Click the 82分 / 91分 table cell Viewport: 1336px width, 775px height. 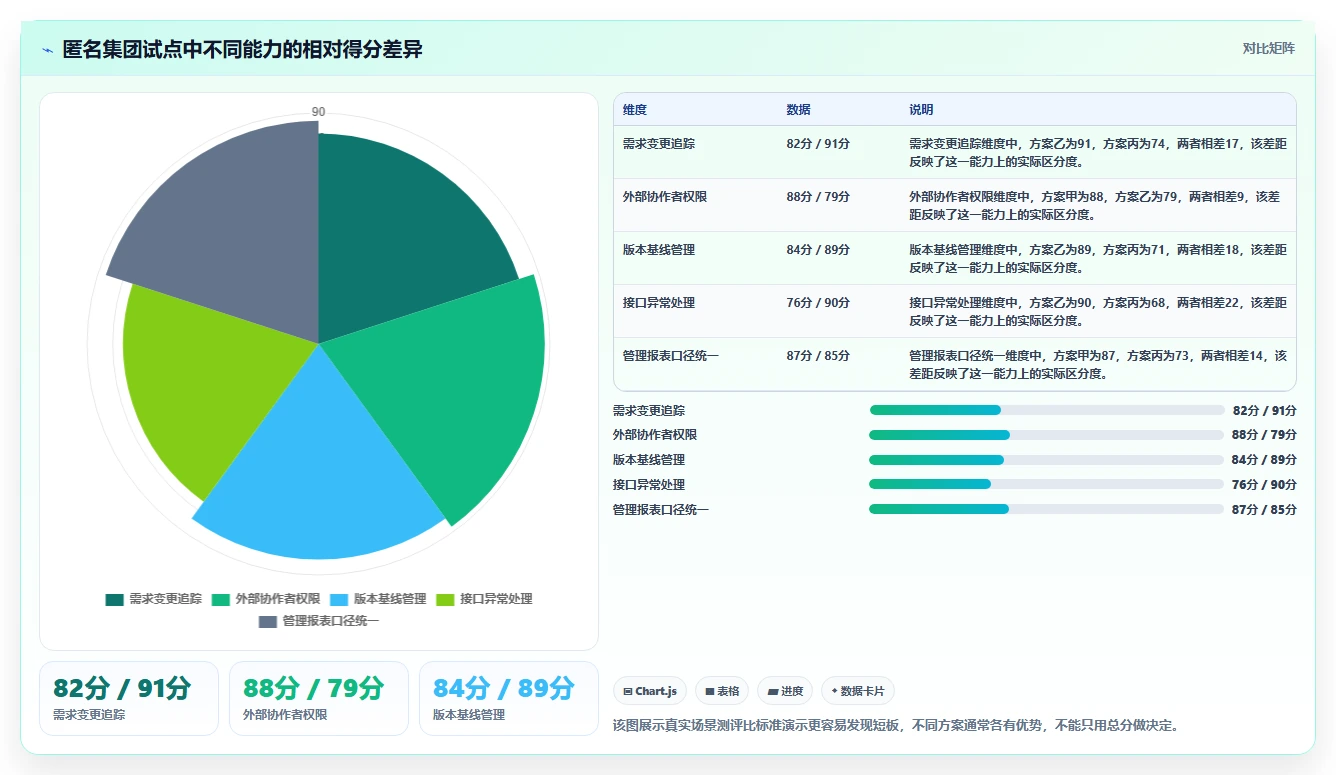pos(818,144)
